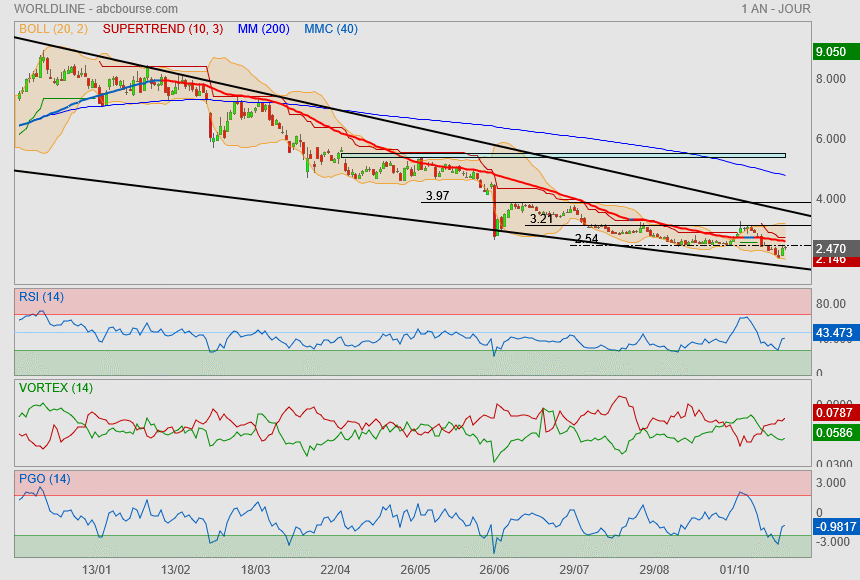Screen dimensions: 860x580
Task: Click the MM (200) moving average label
Action: (263, 29)
